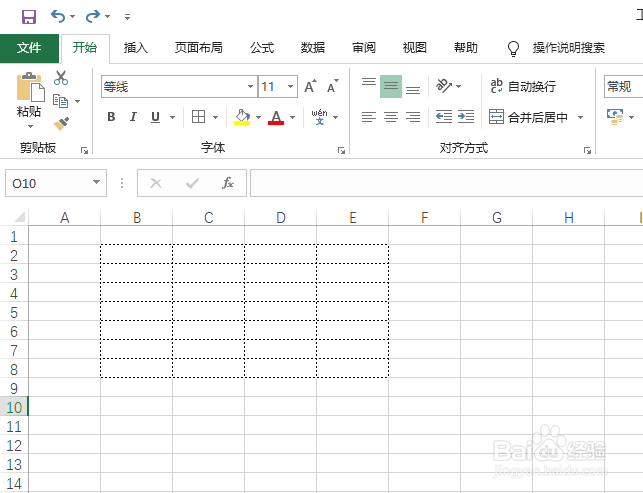Decrease indent

tap(444, 117)
